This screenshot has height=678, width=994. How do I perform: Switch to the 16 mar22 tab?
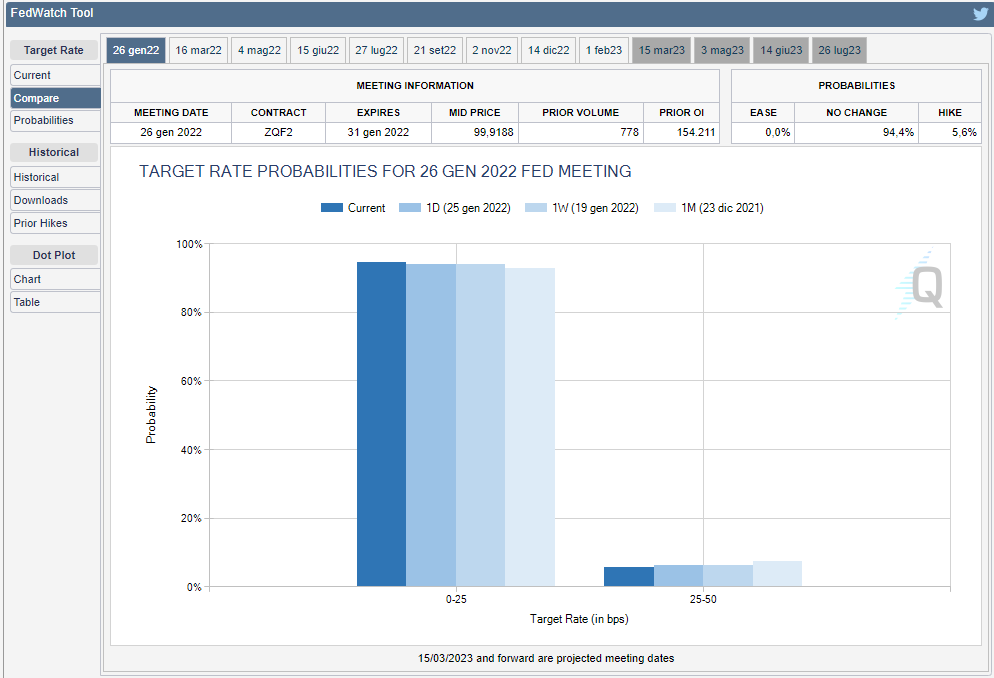point(198,50)
